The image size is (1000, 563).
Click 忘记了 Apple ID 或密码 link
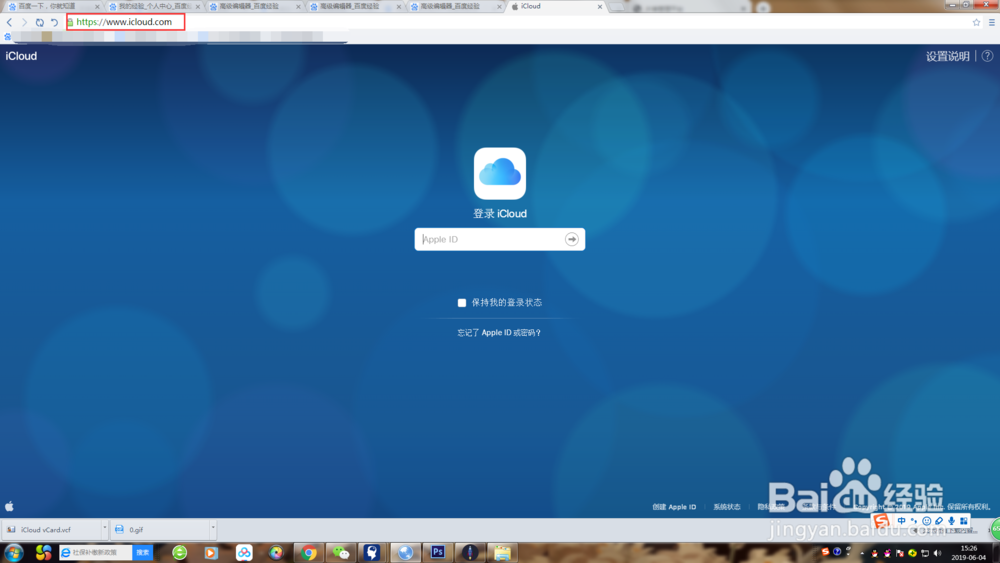(499, 333)
